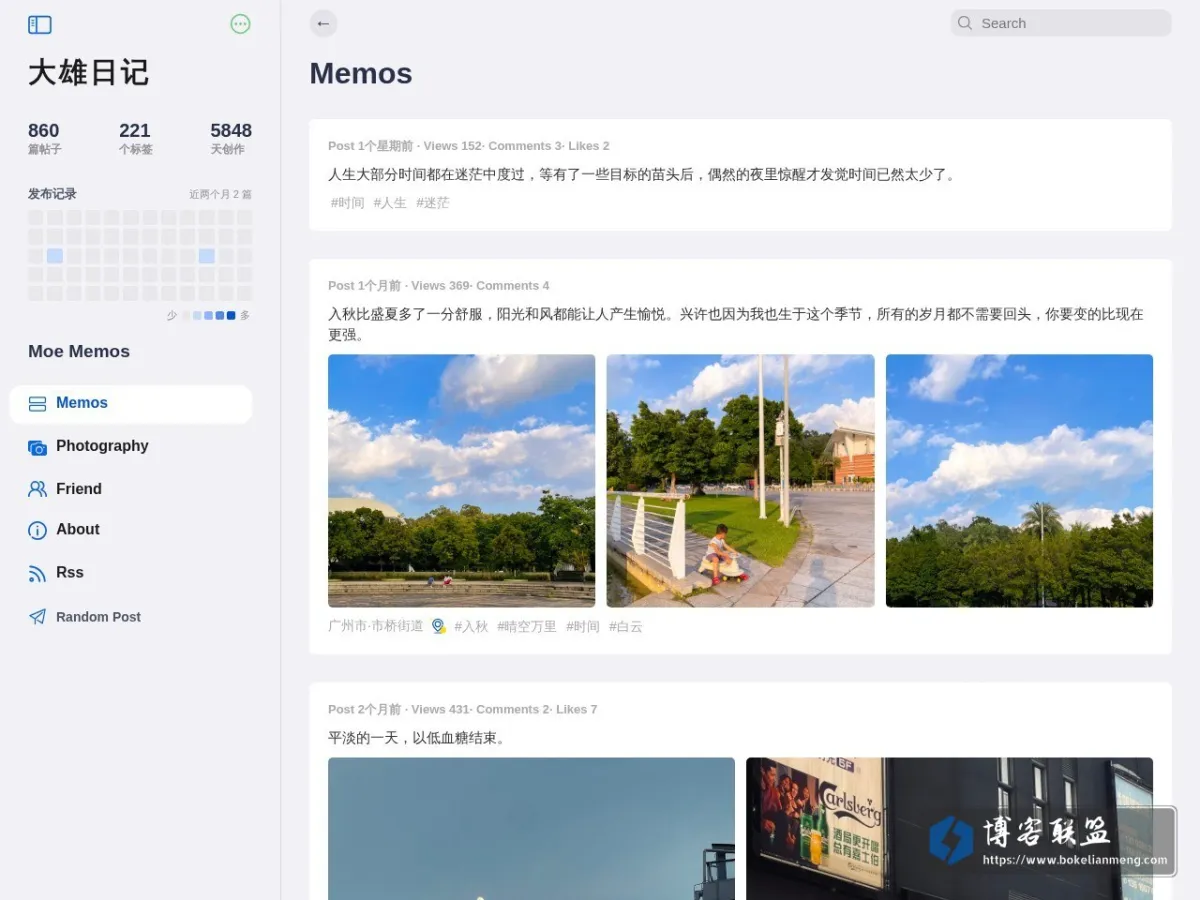Click the #晴空万里 tag
Image resolution: width=1200 pixels, height=900 pixels.
point(526,627)
